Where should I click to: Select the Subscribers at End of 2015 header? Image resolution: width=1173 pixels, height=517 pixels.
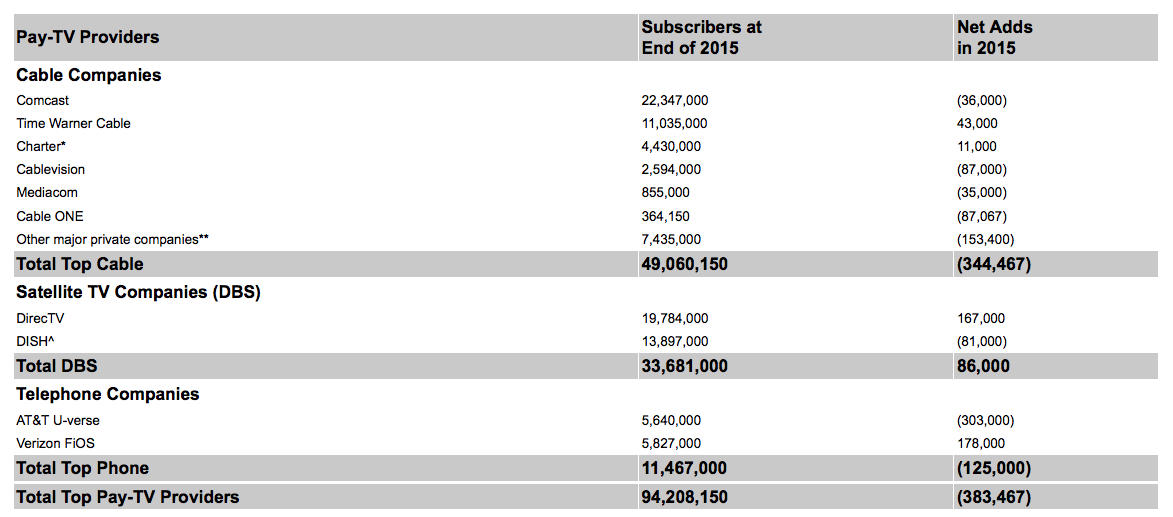click(701, 37)
